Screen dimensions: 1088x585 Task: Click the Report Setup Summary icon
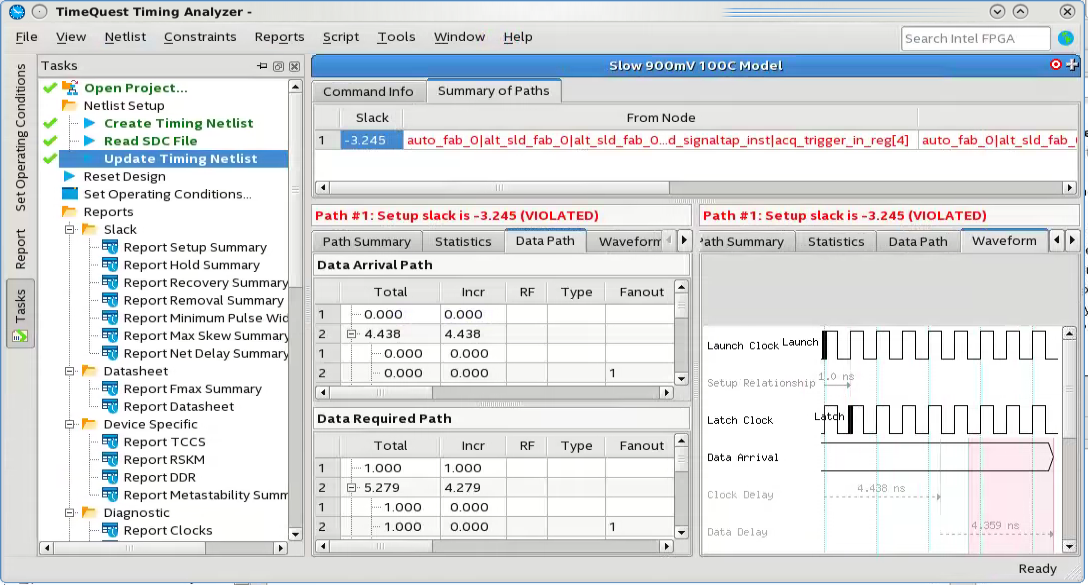[x=110, y=247]
